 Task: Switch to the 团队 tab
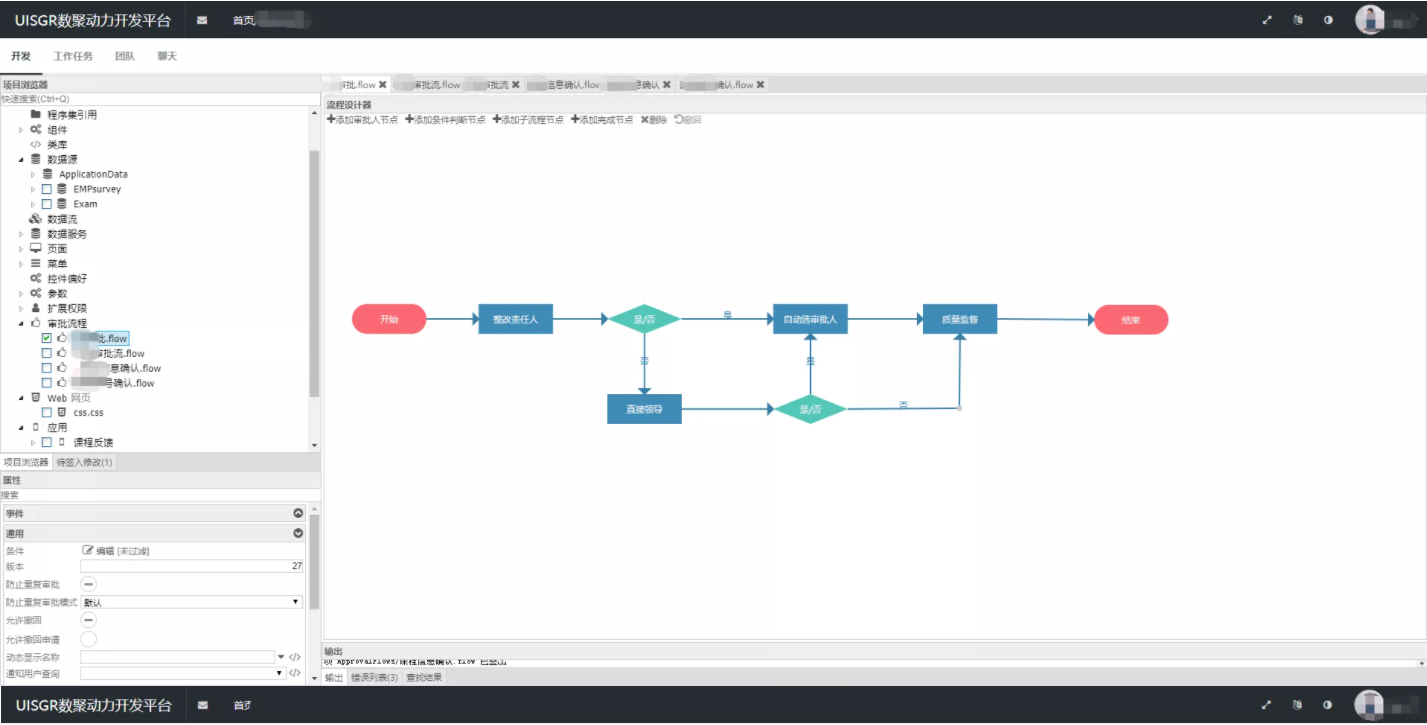[x=125, y=56]
